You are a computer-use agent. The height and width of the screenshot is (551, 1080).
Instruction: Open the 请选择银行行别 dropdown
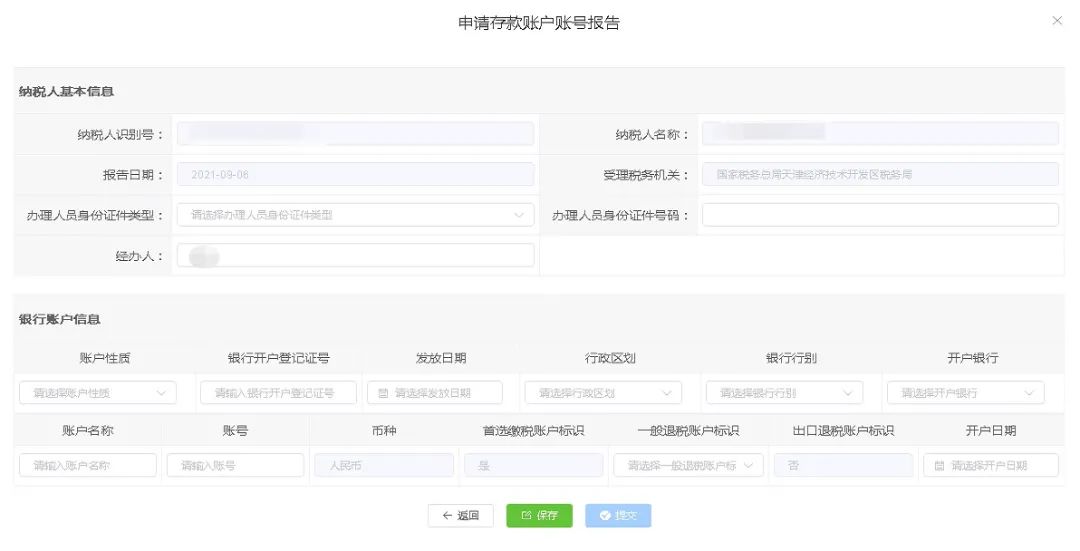coord(785,393)
